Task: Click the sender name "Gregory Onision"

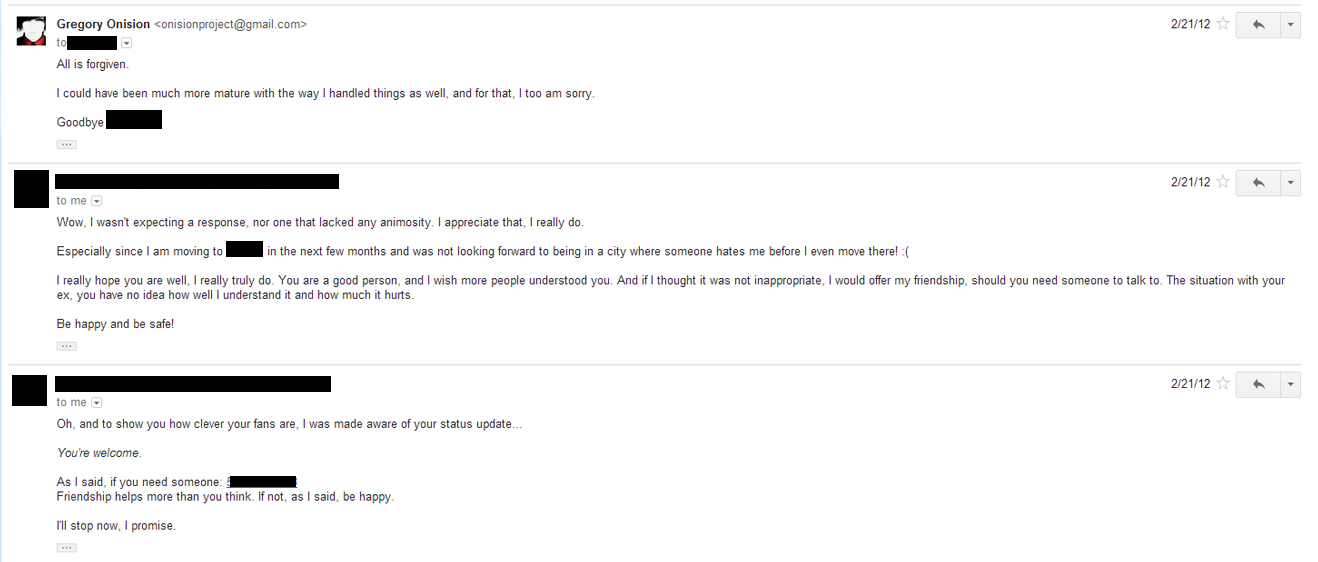Action: tap(103, 24)
